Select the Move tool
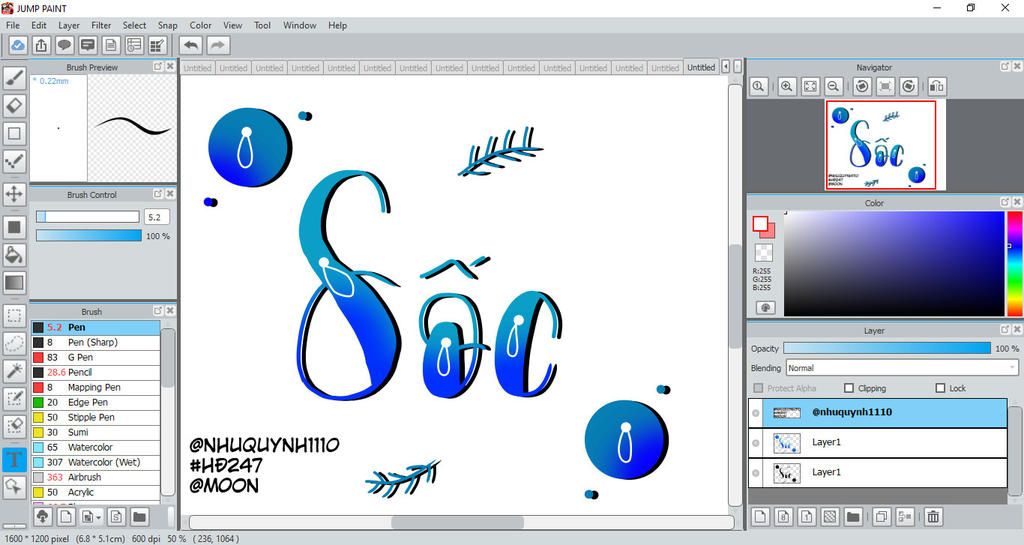The height and width of the screenshot is (545, 1024). (x=14, y=194)
